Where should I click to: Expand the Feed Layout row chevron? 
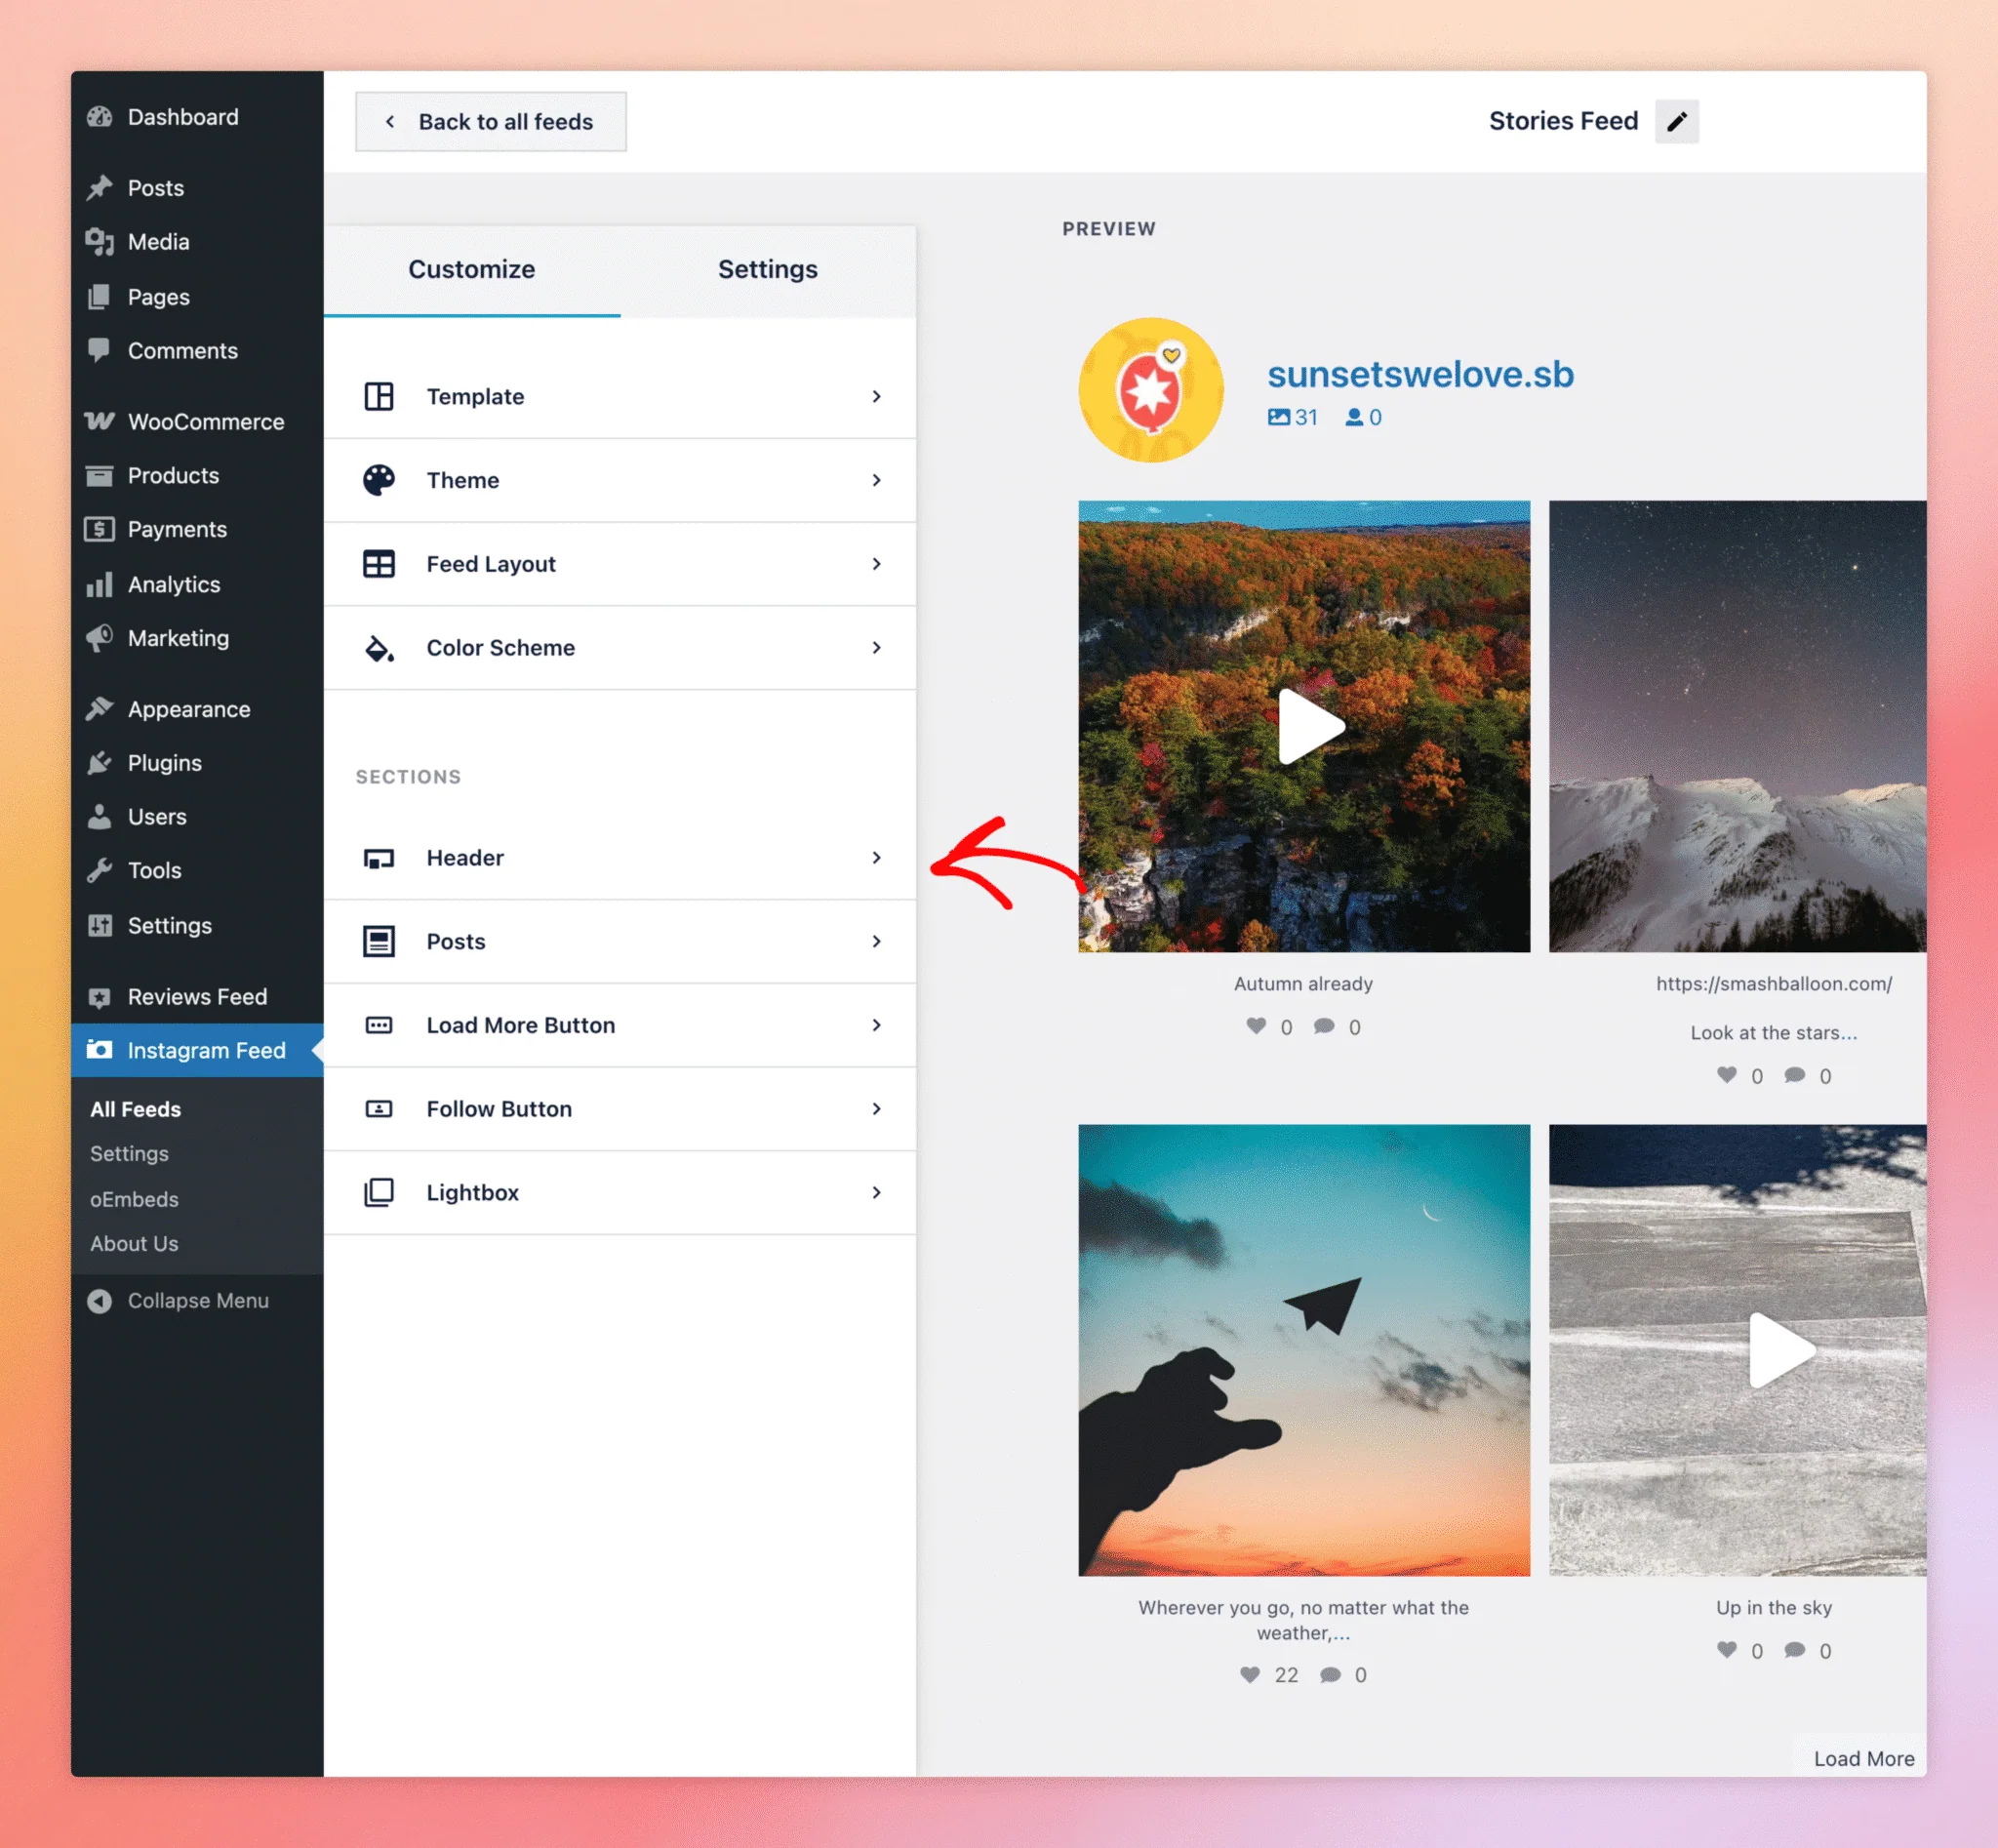[x=876, y=564]
